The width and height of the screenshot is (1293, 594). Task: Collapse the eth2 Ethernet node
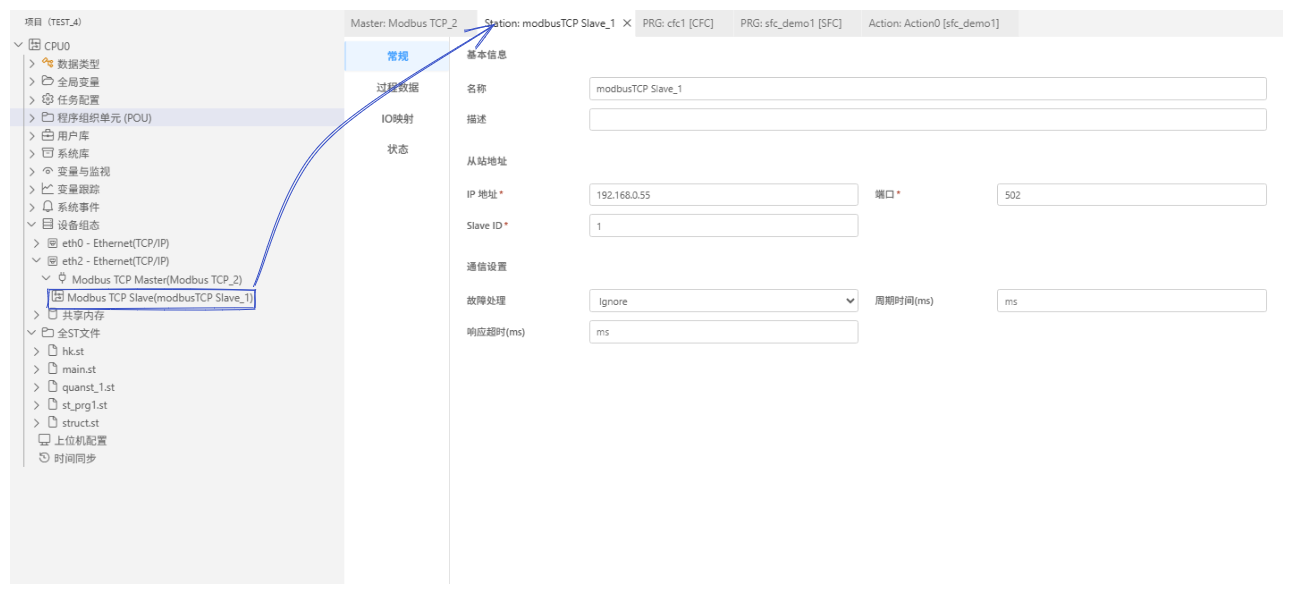tap(37, 261)
